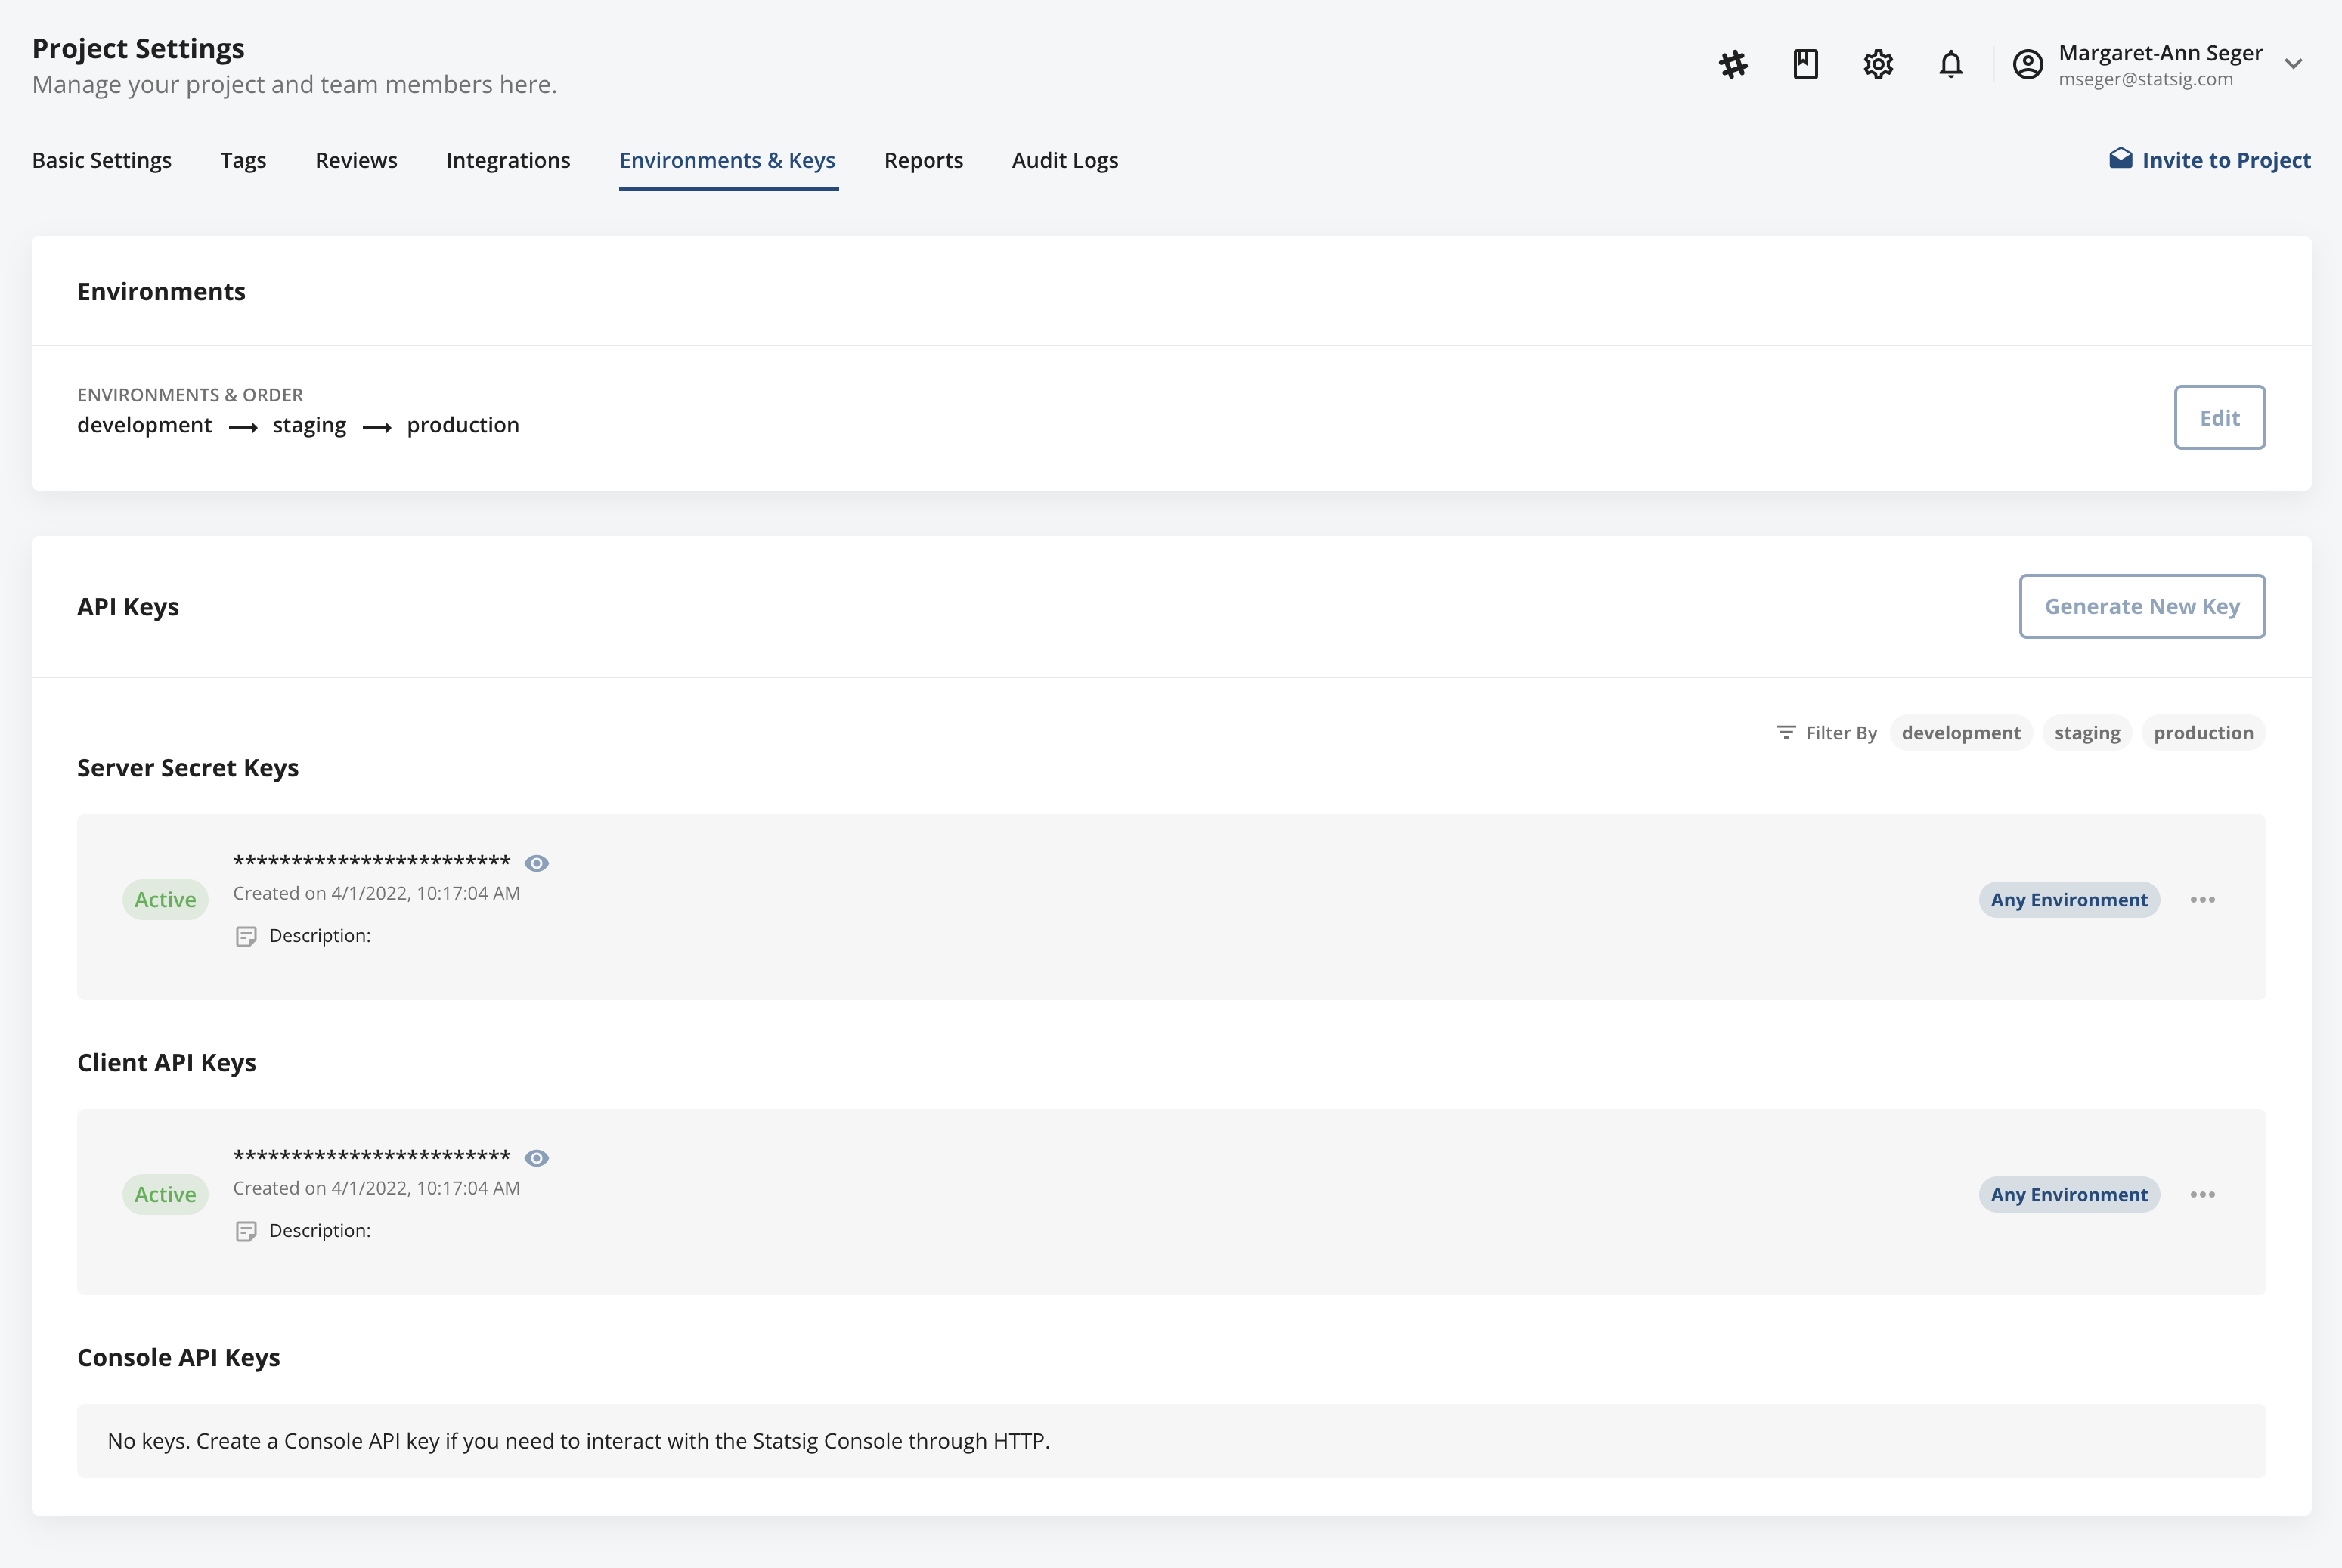2342x1568 pixels.
Task: Click the Filter By funnel icon
Action: [x=1786, y=732]
